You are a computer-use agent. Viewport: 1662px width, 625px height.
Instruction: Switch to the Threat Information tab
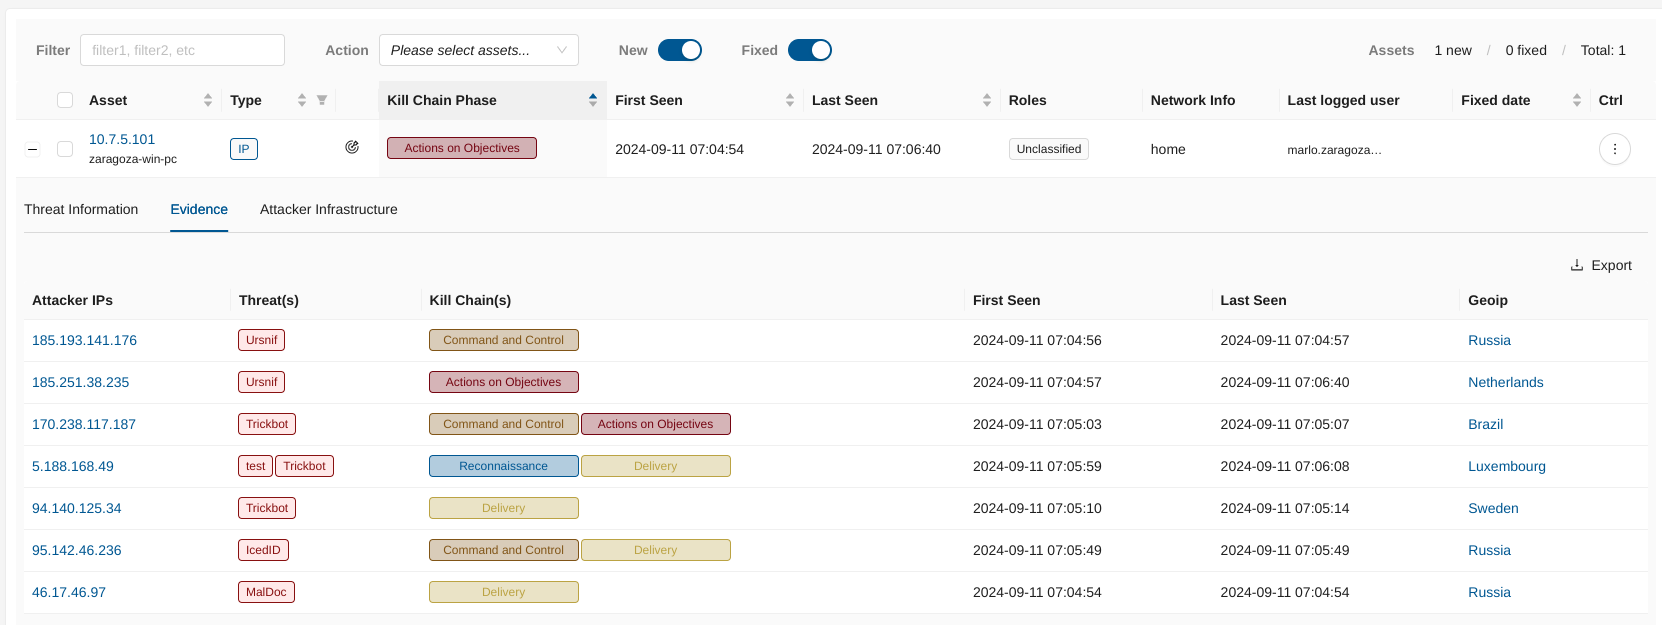81,209
